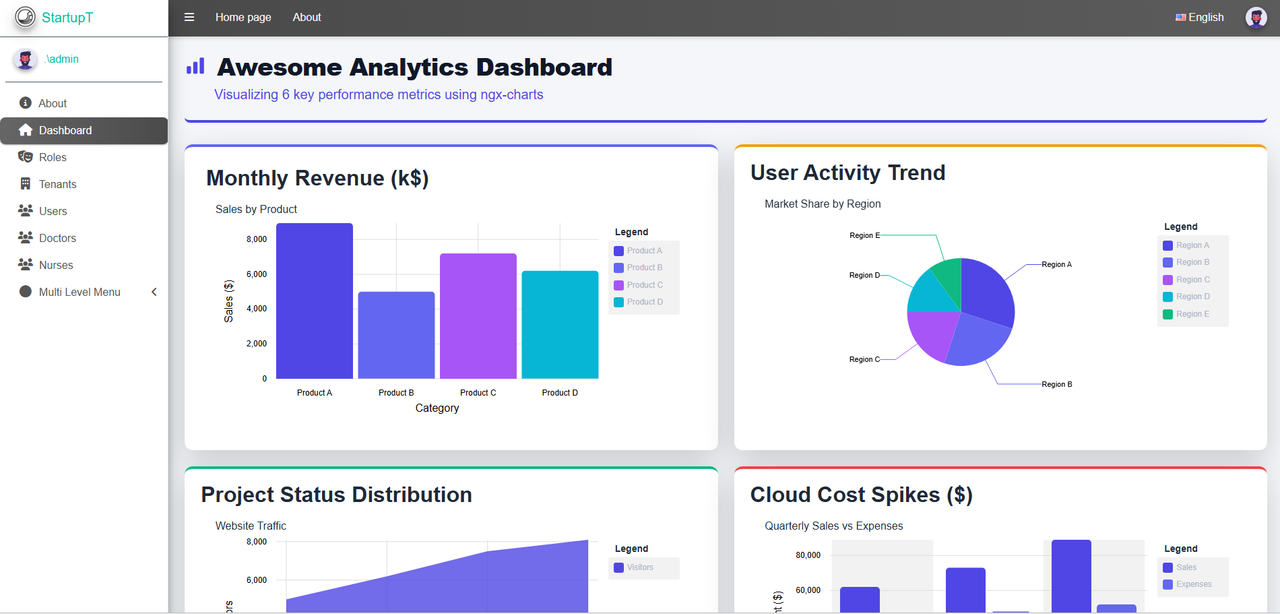Click the Product C bar in revenue chart
The width and height of the screenshot is (1280, 614).
tap(478, 316)
